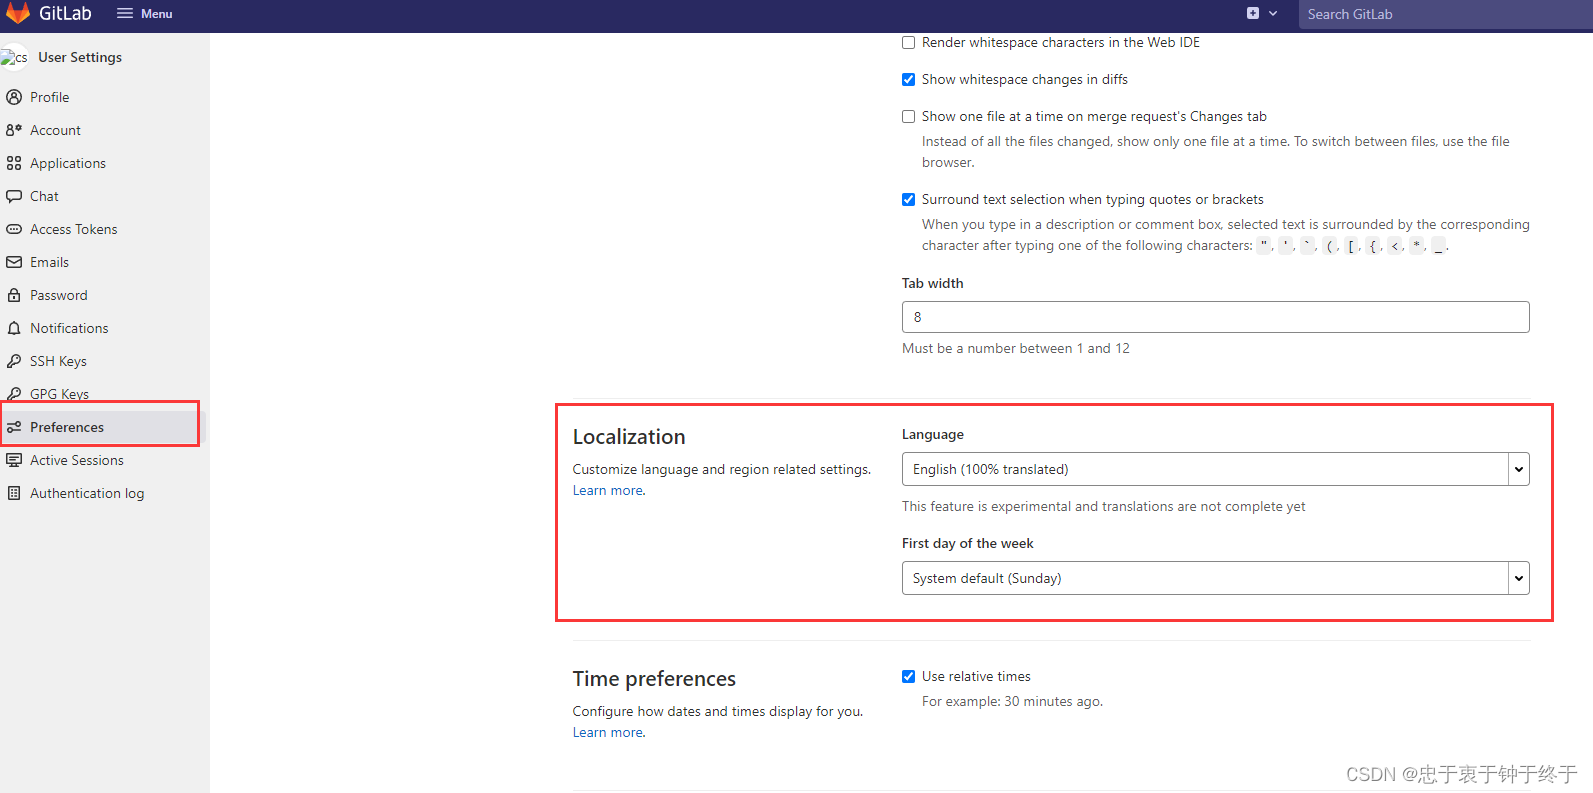Click 'This feature is experimental' note

point(1103,506)
